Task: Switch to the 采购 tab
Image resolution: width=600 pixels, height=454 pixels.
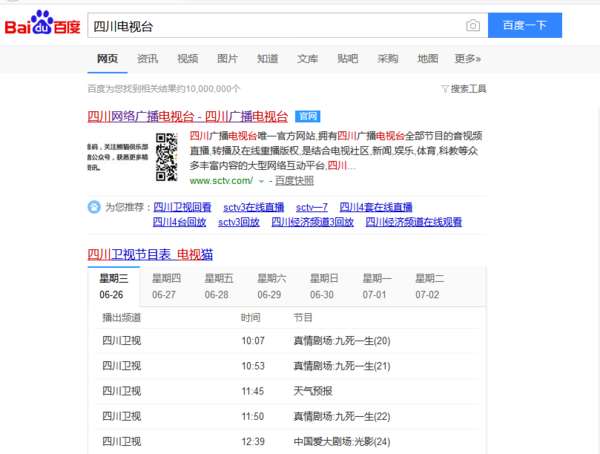Action: pyautogui.click(x=388, y=59)
